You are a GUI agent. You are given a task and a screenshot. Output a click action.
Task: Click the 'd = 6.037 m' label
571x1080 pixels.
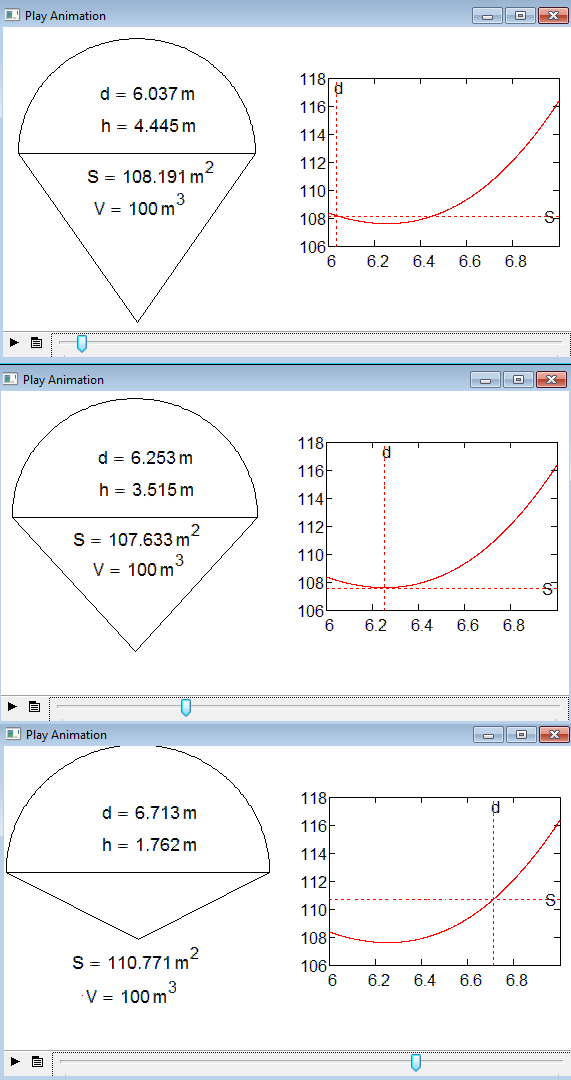tap(147, 94)
